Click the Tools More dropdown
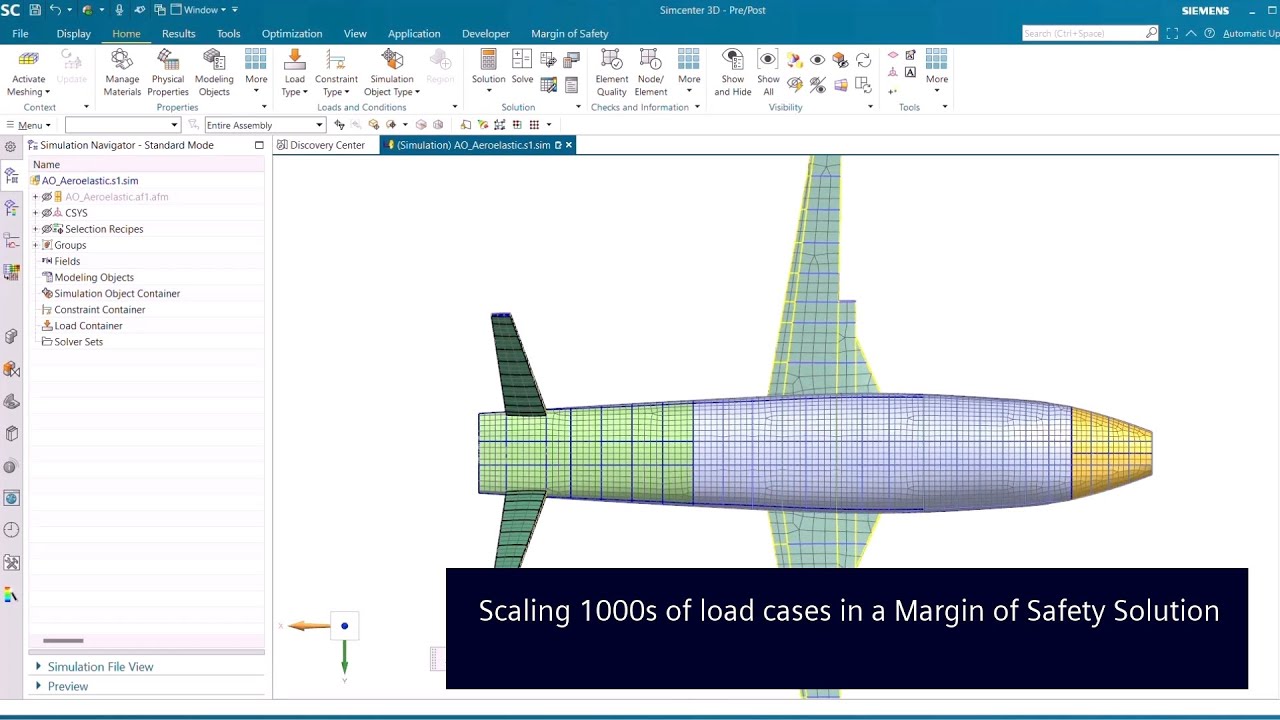The width and height of the screenshot is (1280, 720). coord(936,72)
